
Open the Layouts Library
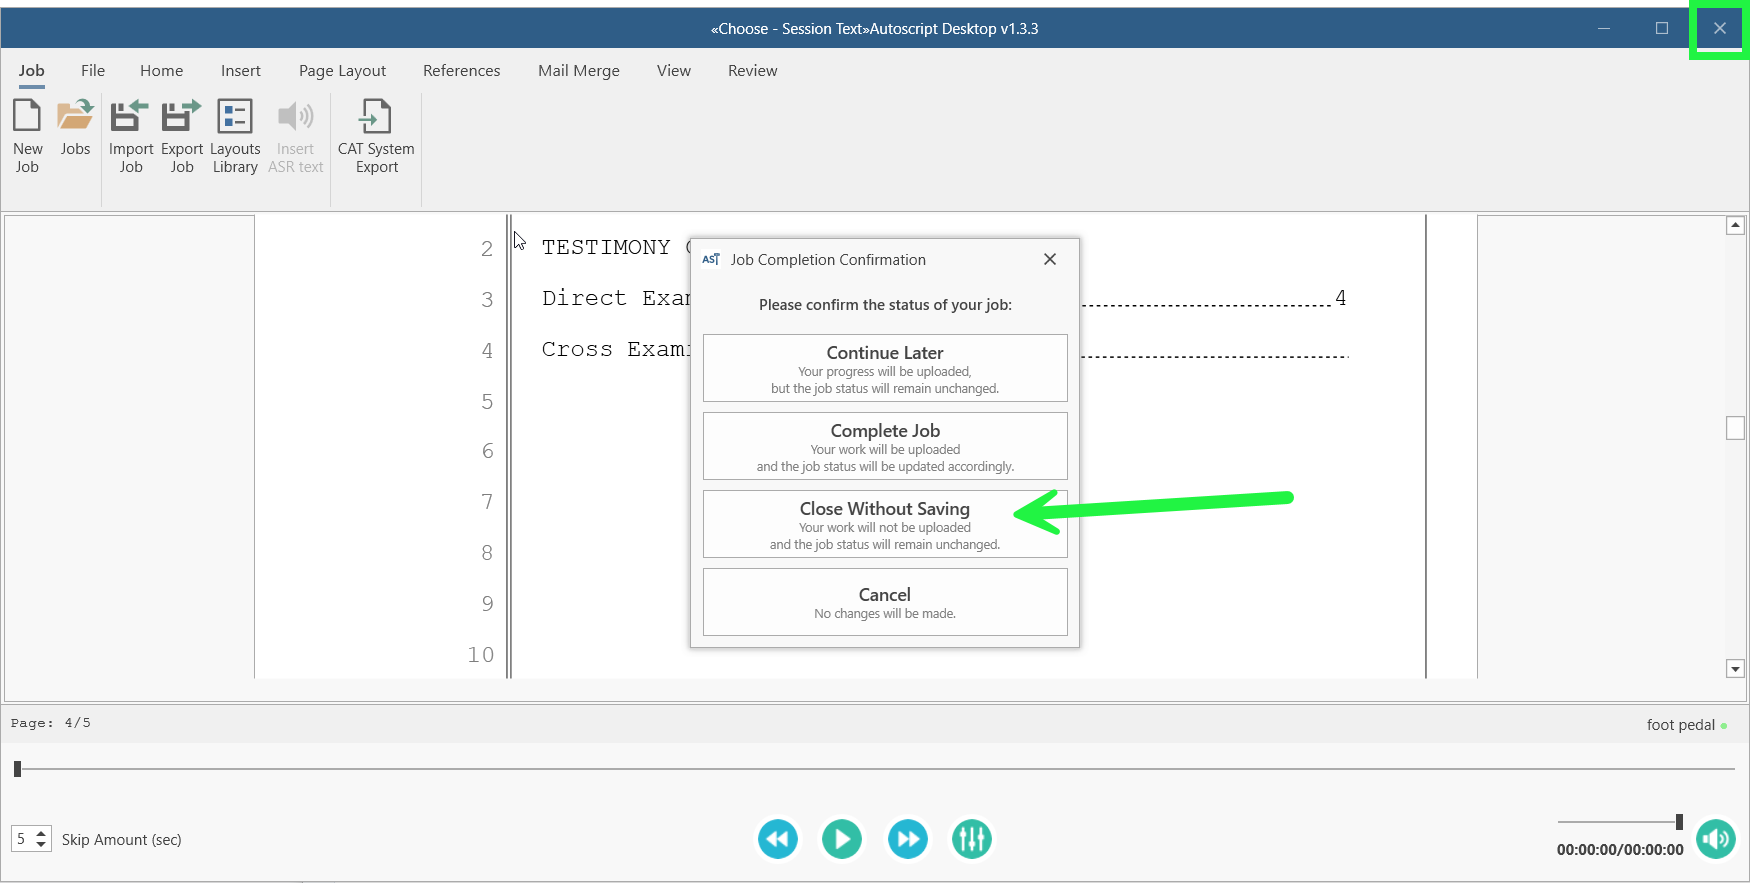(x=235, y=117)
